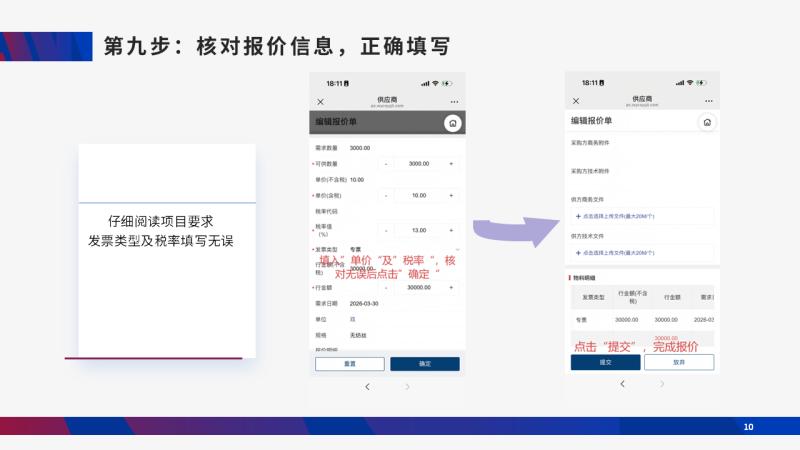Decrease 可供数量 with the minus button
Screen dimensions: 800x450
pos(386,164)
